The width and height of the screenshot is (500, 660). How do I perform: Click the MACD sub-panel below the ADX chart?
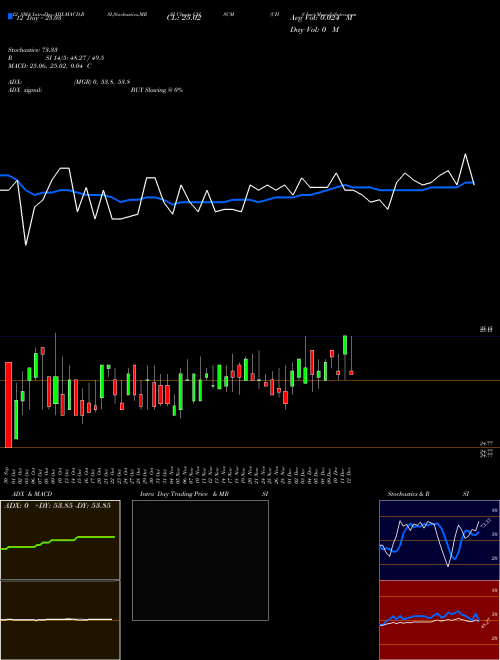coord(60,620)
